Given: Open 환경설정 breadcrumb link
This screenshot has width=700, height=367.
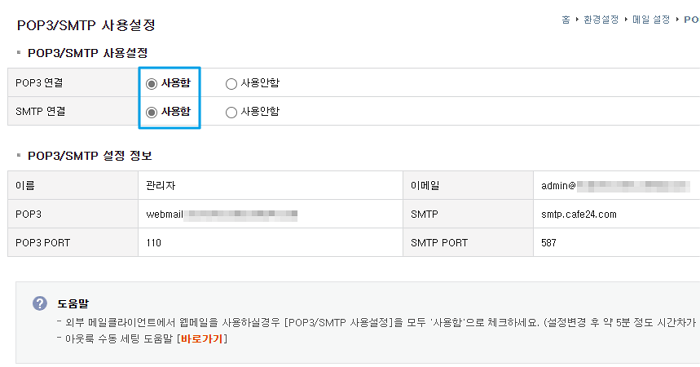Looking at the screenshot, I should tap(601, 19).
